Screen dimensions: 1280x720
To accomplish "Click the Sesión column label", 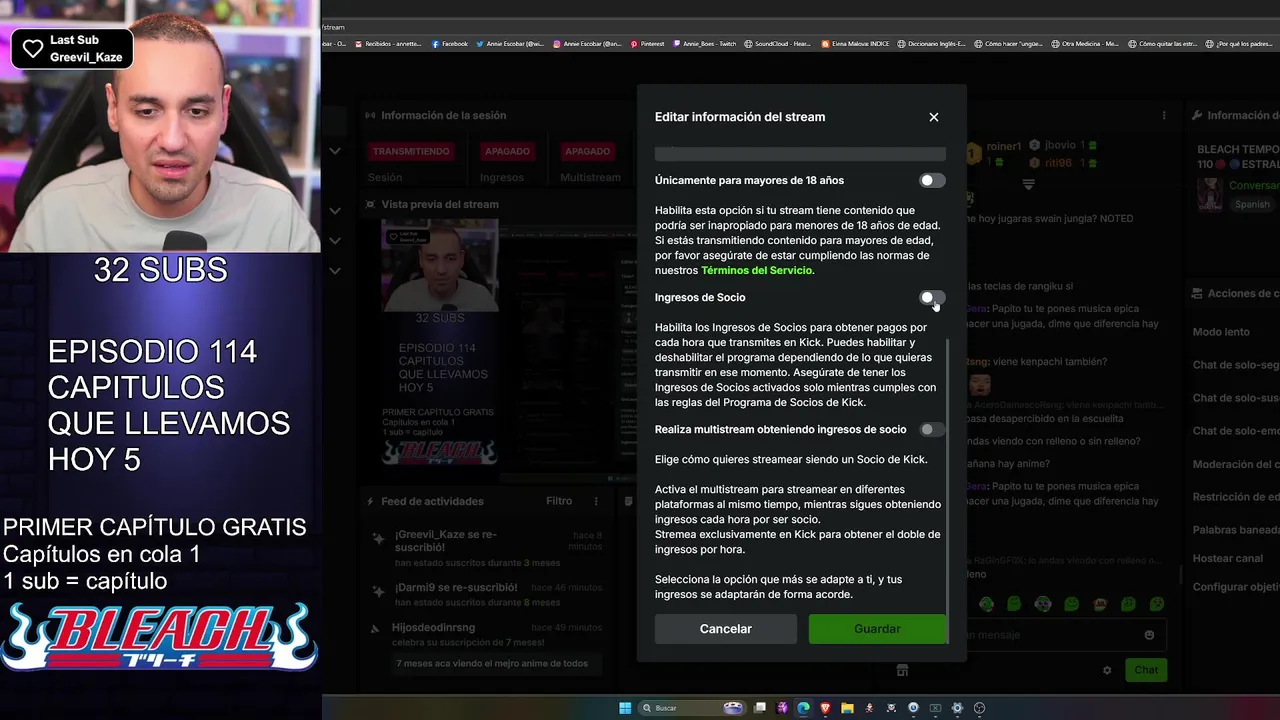I will (x=385, y=177).
